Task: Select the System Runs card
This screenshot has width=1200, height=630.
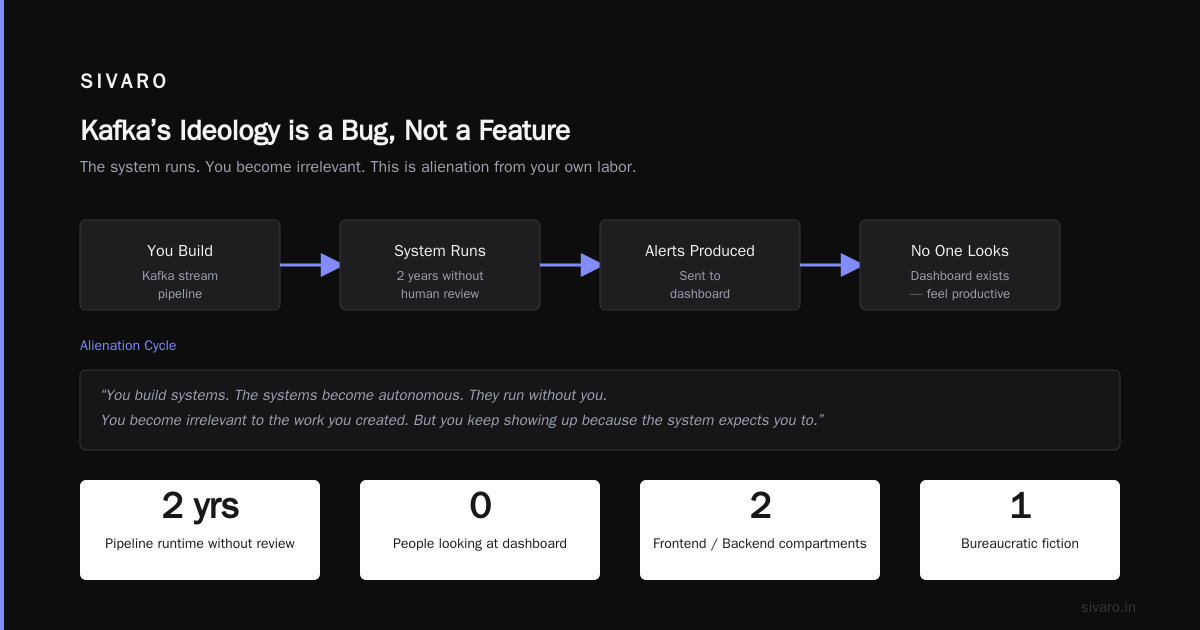Action: point(440,265)
